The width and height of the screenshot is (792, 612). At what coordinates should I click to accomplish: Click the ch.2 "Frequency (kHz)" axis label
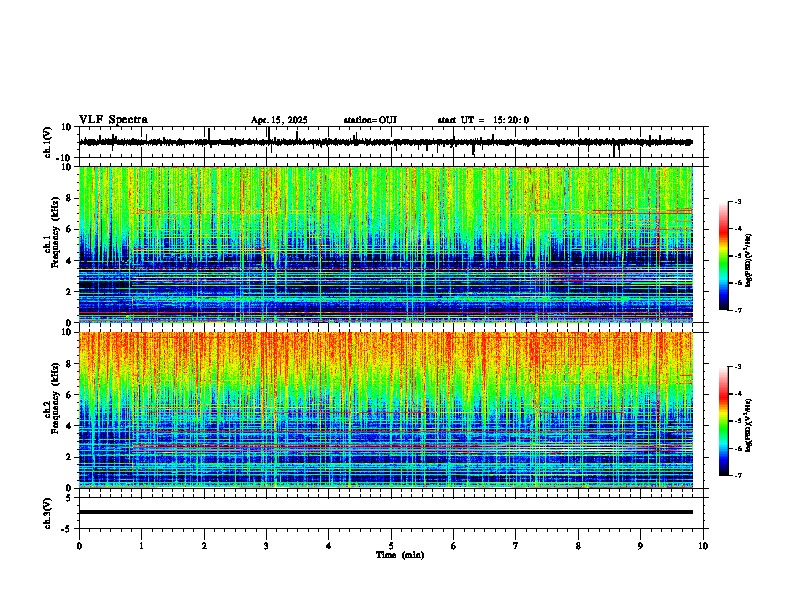tap(55, 398)
